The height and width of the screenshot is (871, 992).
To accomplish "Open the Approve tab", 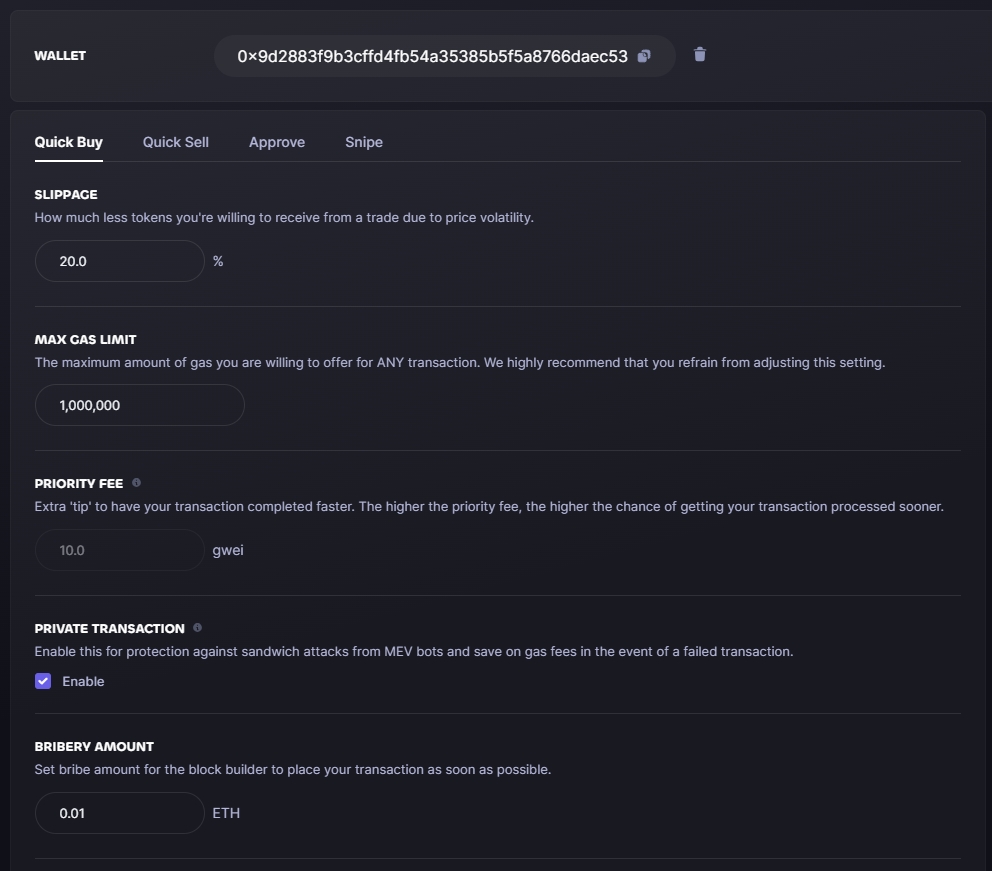I will coord(277,142).
